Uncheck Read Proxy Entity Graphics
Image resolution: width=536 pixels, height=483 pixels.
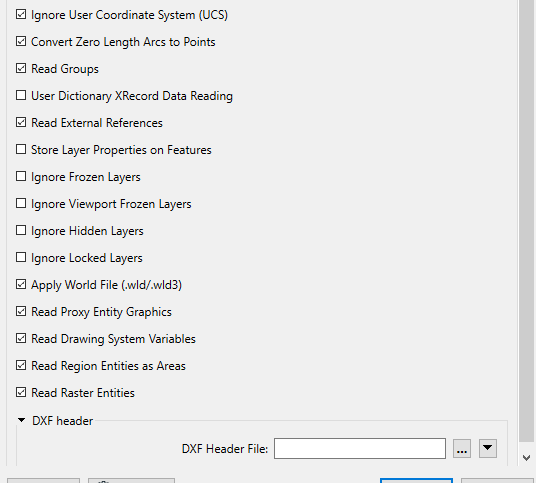pyautogui.click(x=21, y=311)
